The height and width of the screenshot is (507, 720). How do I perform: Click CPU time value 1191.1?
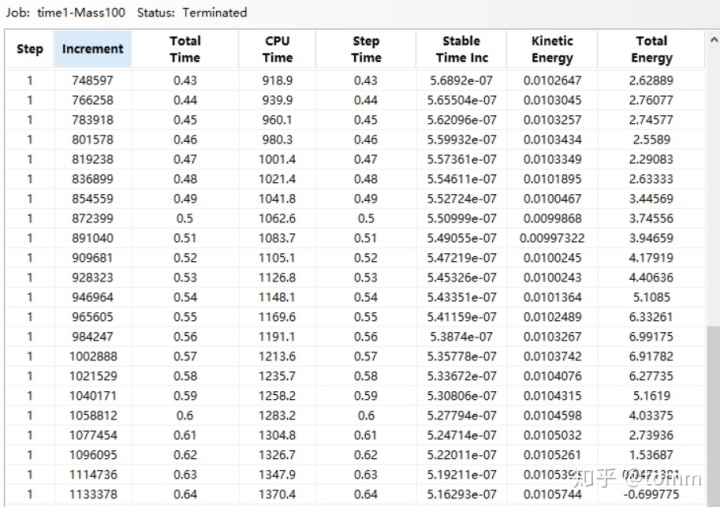tap(277, 337)
